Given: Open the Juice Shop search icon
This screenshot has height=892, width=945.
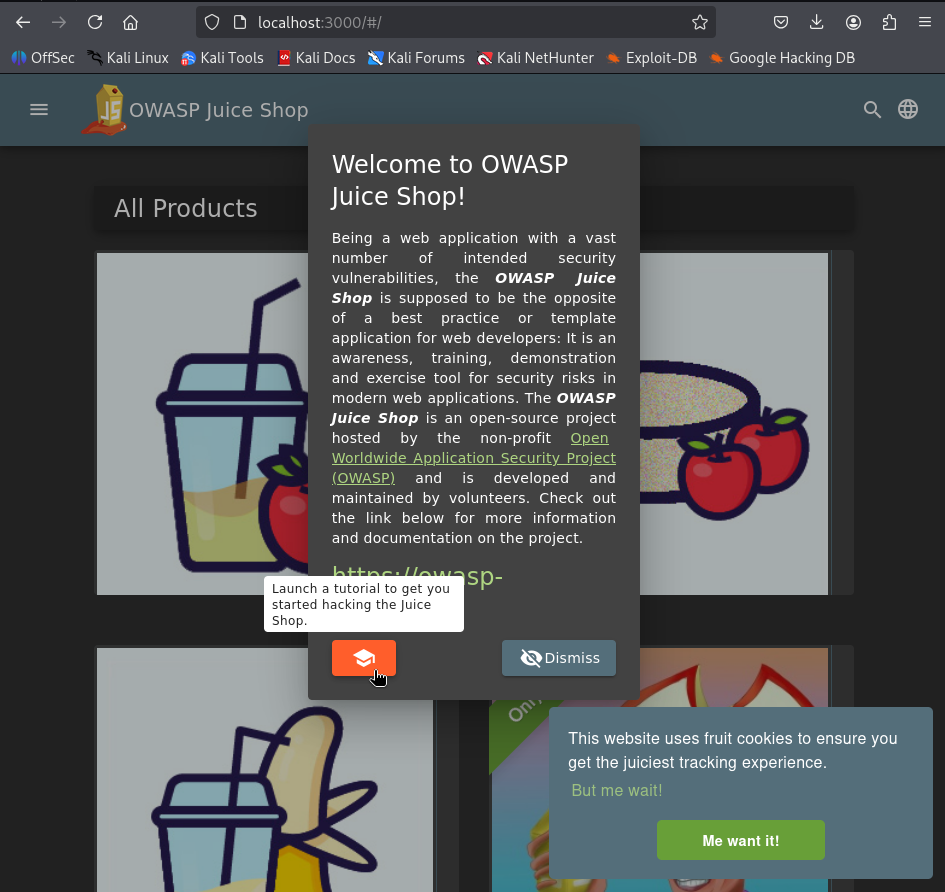Looking at the screenshot, I should point(872,110).
